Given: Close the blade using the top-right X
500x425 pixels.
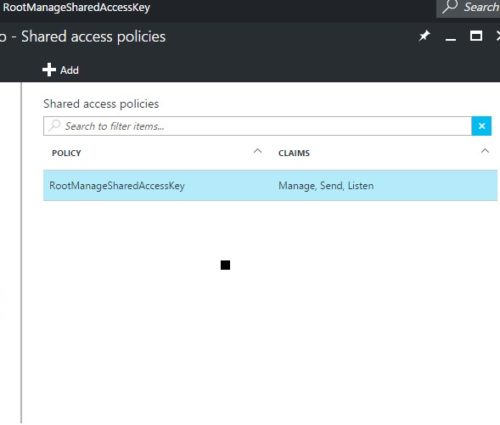Looking at the screenshot, I should [x=498, y=36].
